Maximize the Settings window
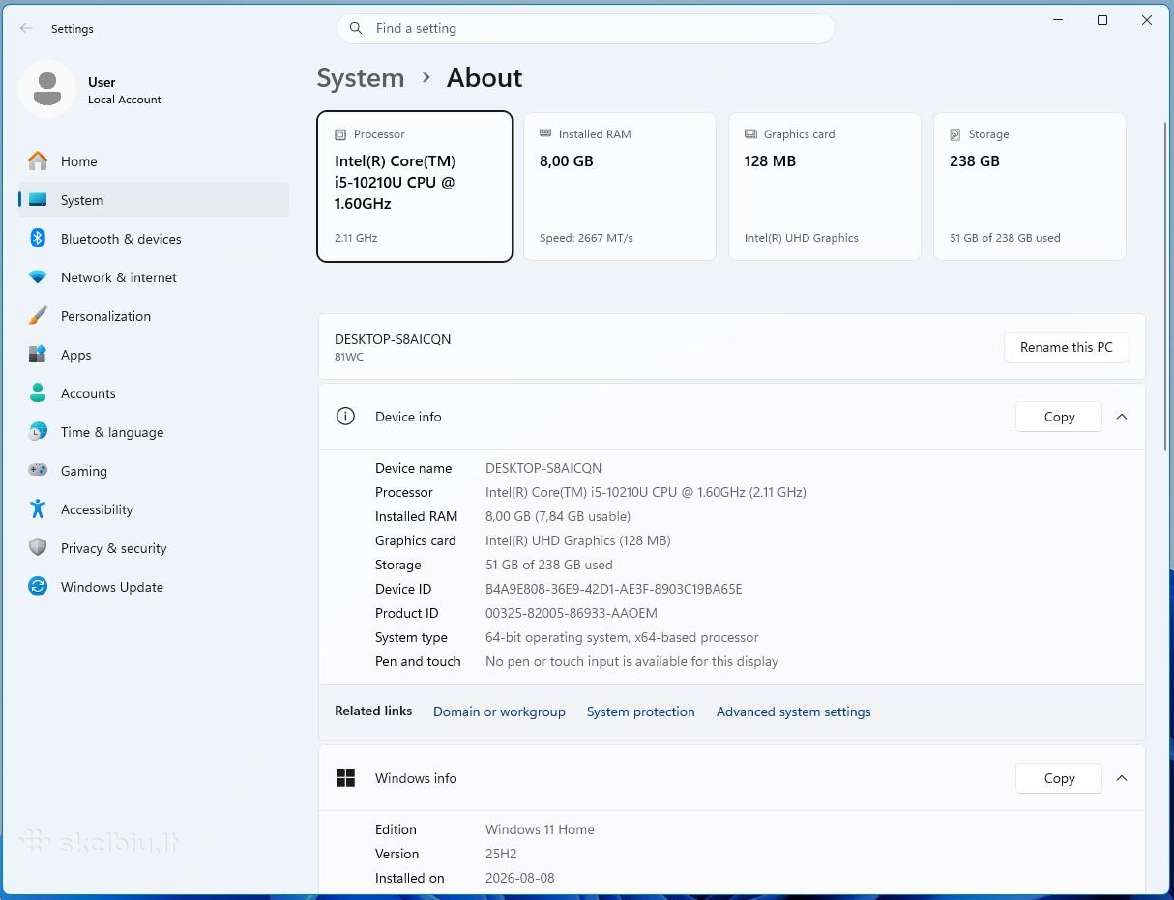The image size is (1174, 900). pos(1102,20)
